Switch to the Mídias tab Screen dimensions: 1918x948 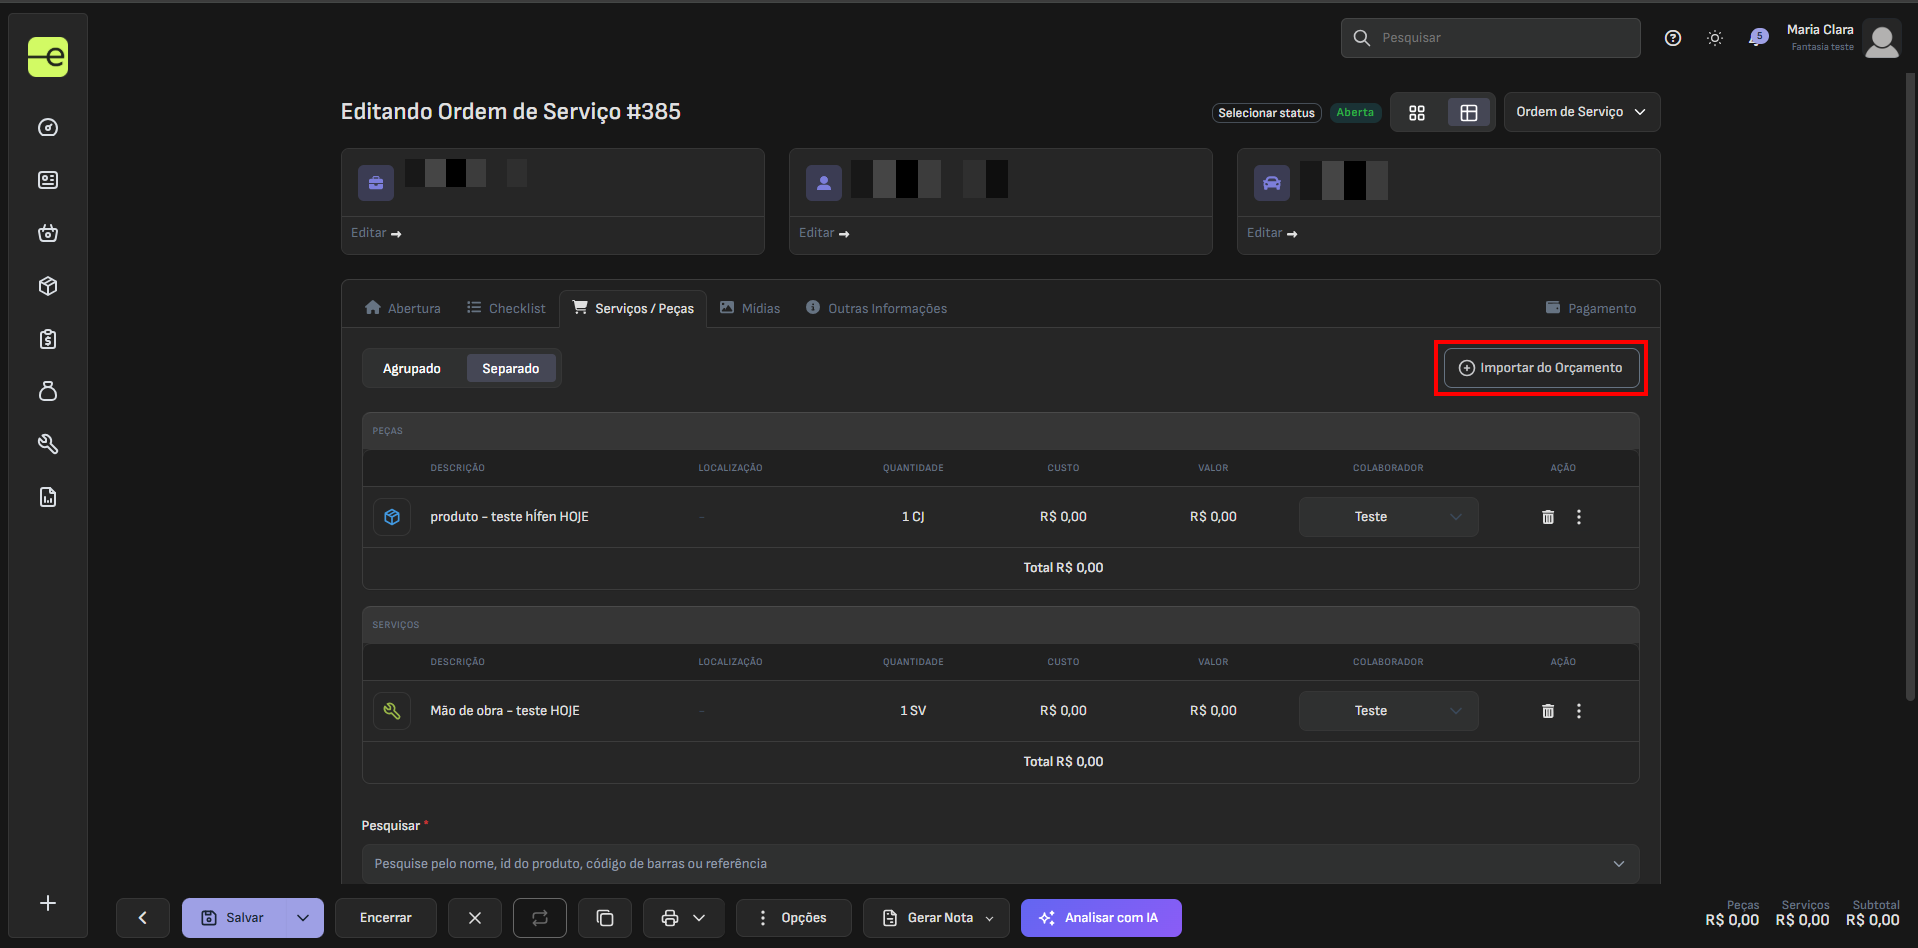(750, 308)
